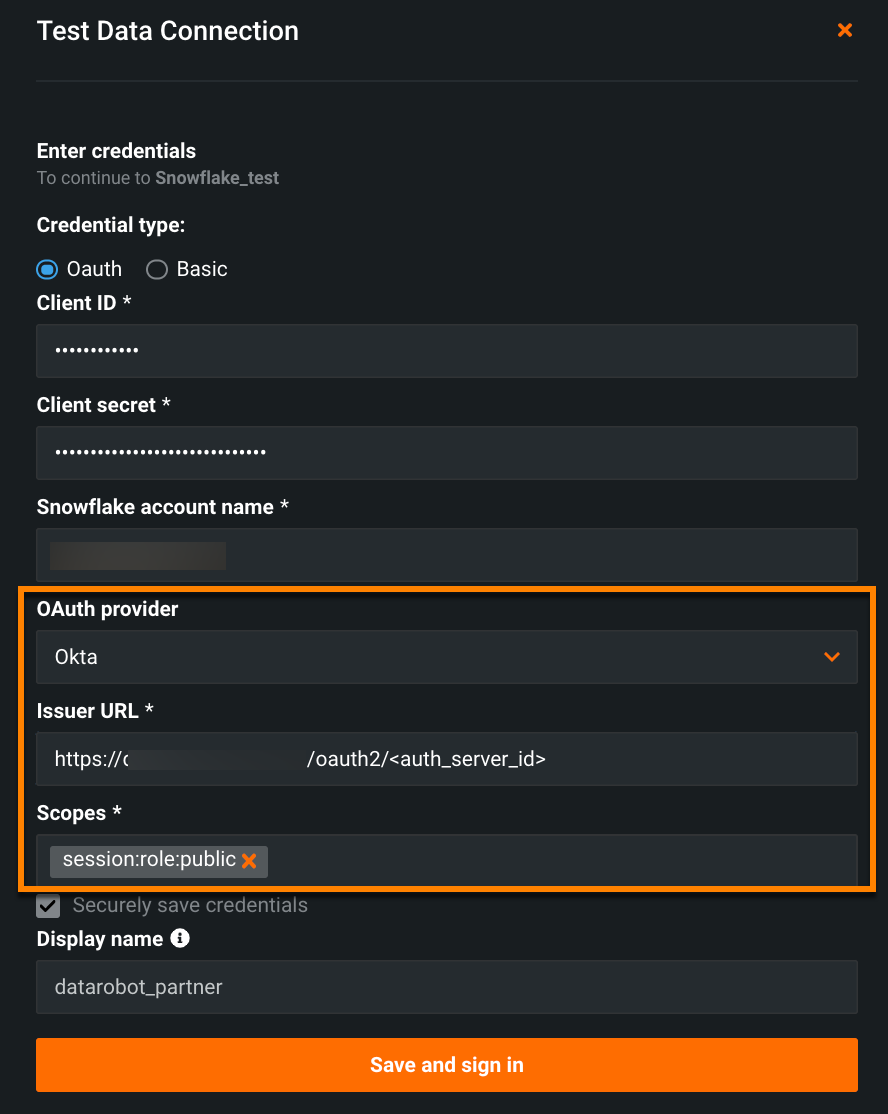Viewport: 888px width, 1114px height.
Task: Select the Okta provider value
Action: click(x=77, y=657)
